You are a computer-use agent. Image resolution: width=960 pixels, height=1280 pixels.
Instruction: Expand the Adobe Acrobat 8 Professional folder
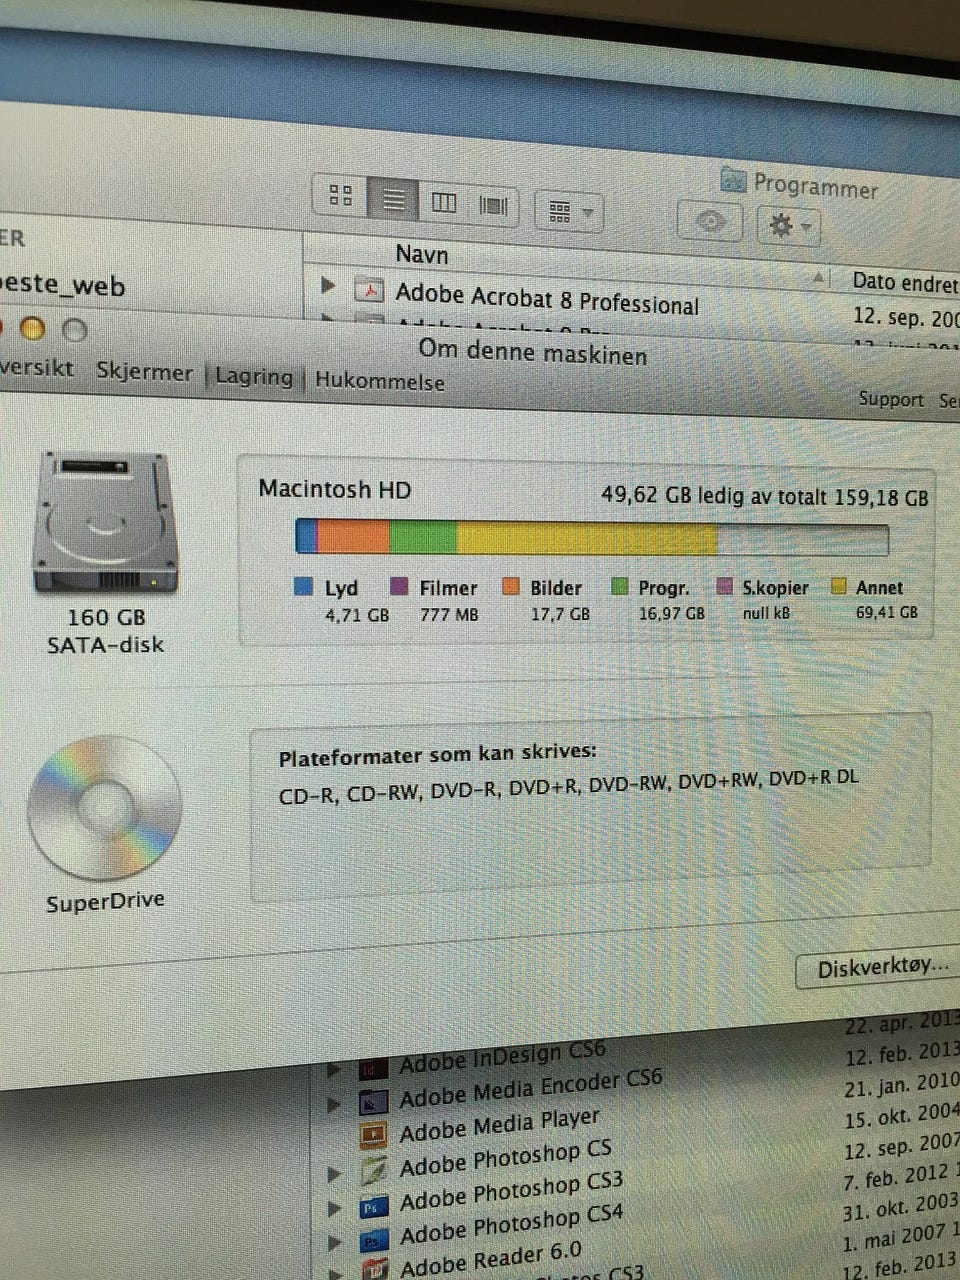tap(328, 285)
